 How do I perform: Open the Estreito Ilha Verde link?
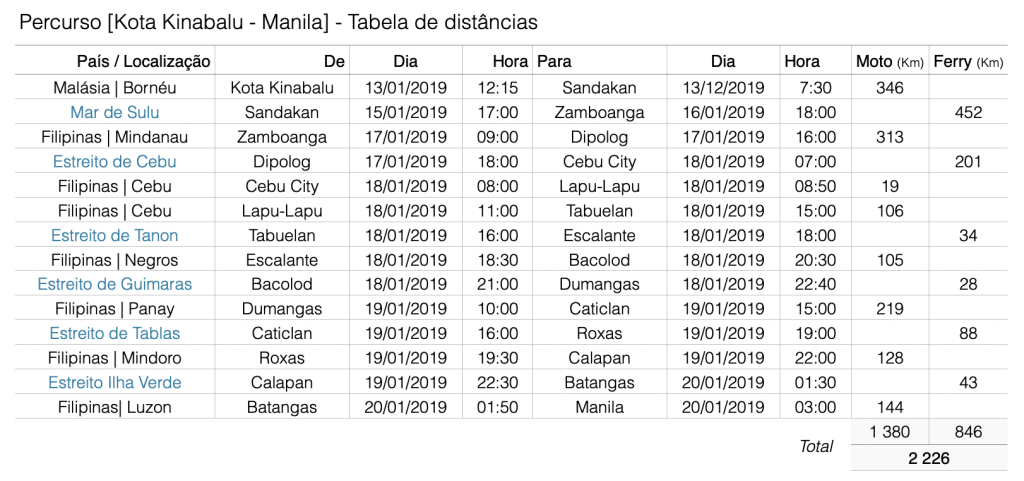tap(115, 382)
